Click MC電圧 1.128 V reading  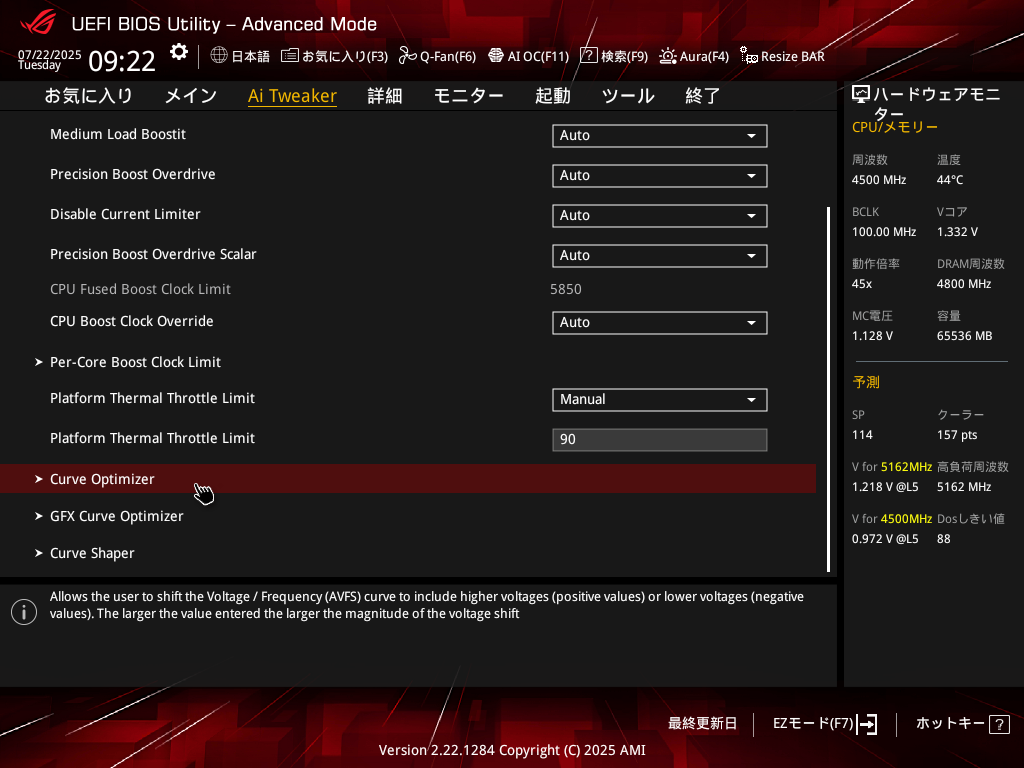(872, 336)
